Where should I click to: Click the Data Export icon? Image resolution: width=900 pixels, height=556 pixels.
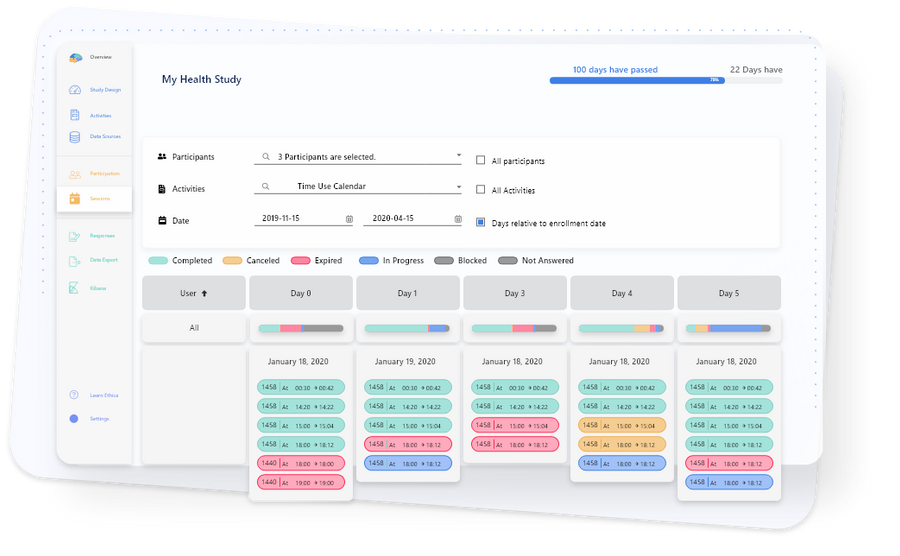(x=75, y=261)
